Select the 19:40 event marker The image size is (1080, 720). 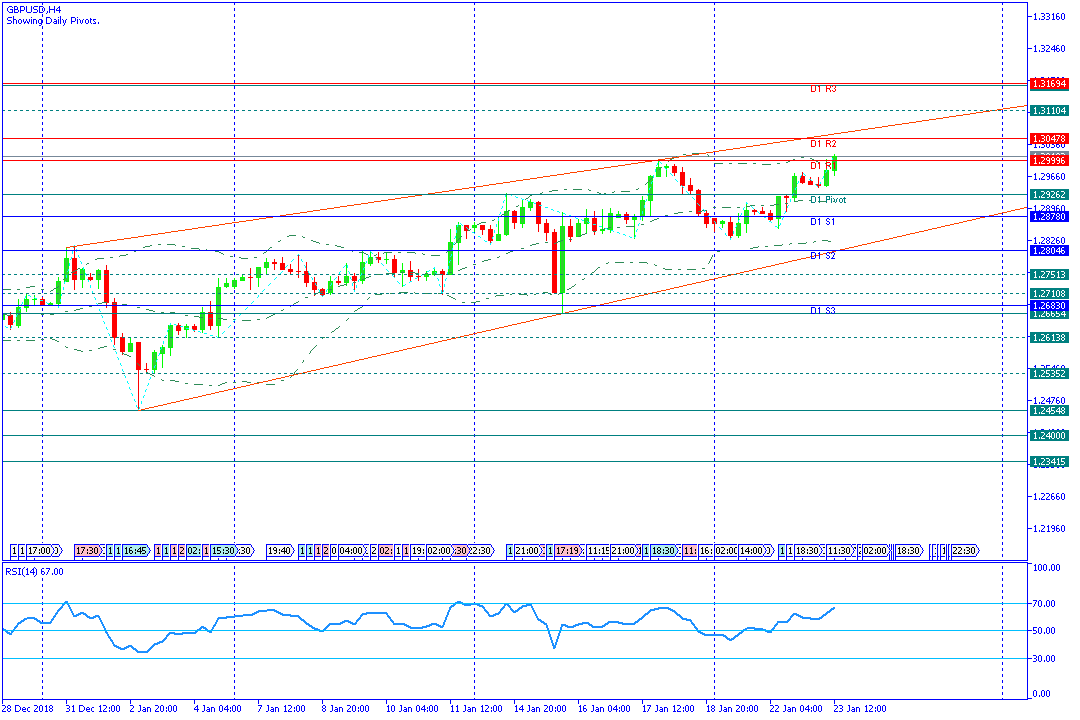pos(279,551)
